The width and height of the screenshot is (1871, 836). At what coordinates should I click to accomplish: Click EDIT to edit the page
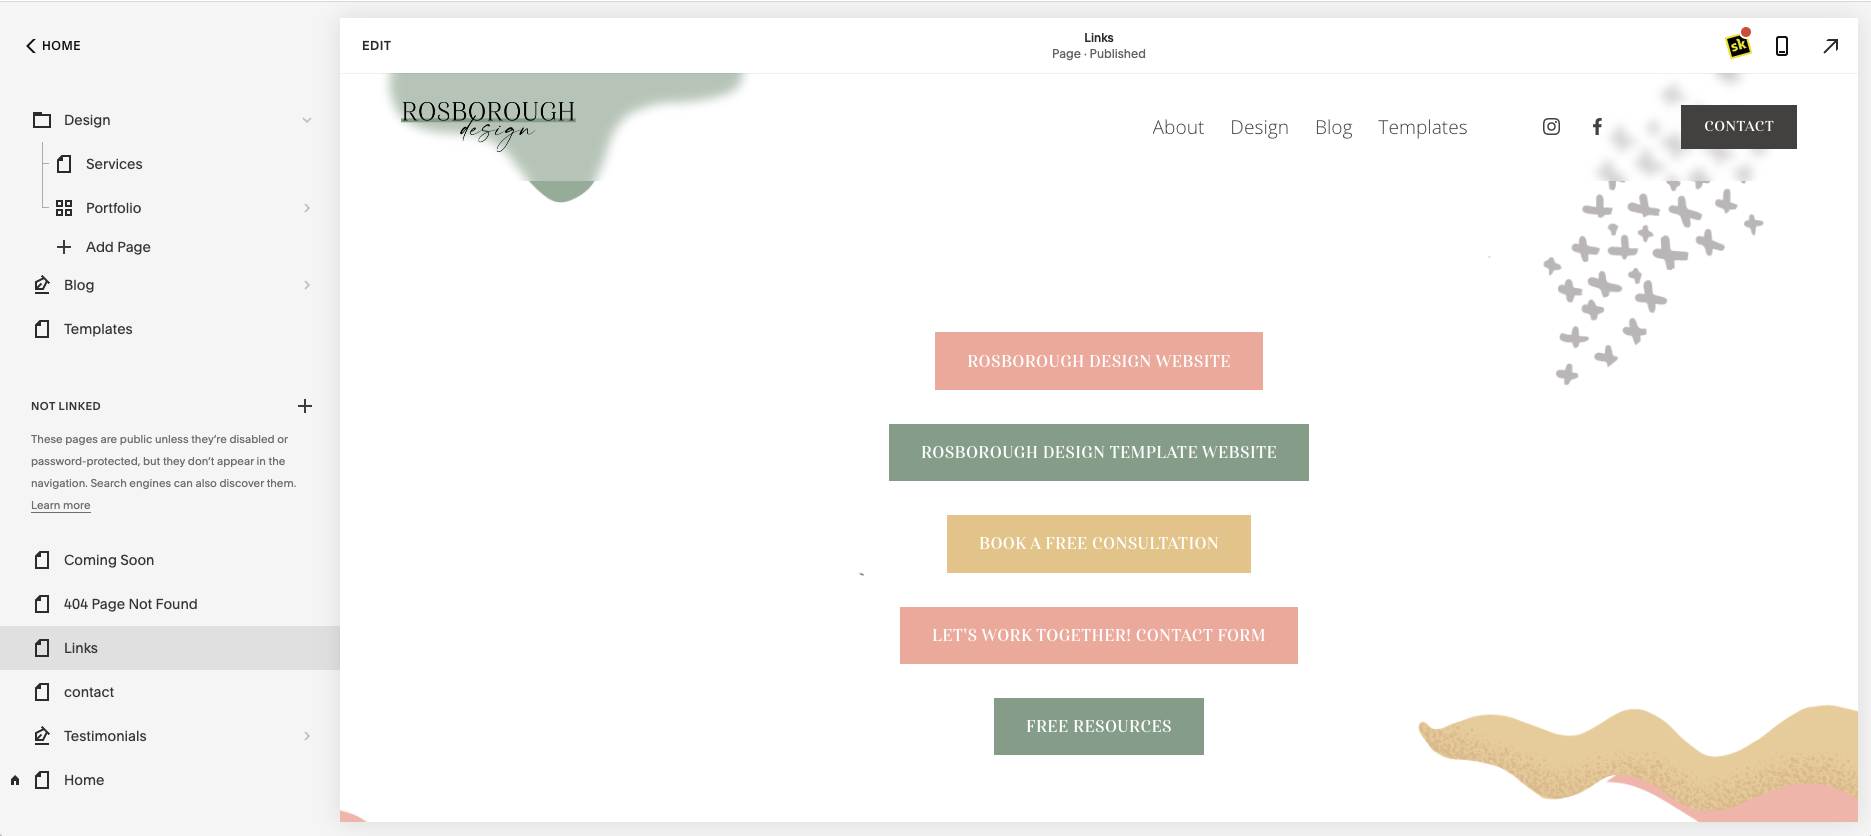click(x=376, y=46)
